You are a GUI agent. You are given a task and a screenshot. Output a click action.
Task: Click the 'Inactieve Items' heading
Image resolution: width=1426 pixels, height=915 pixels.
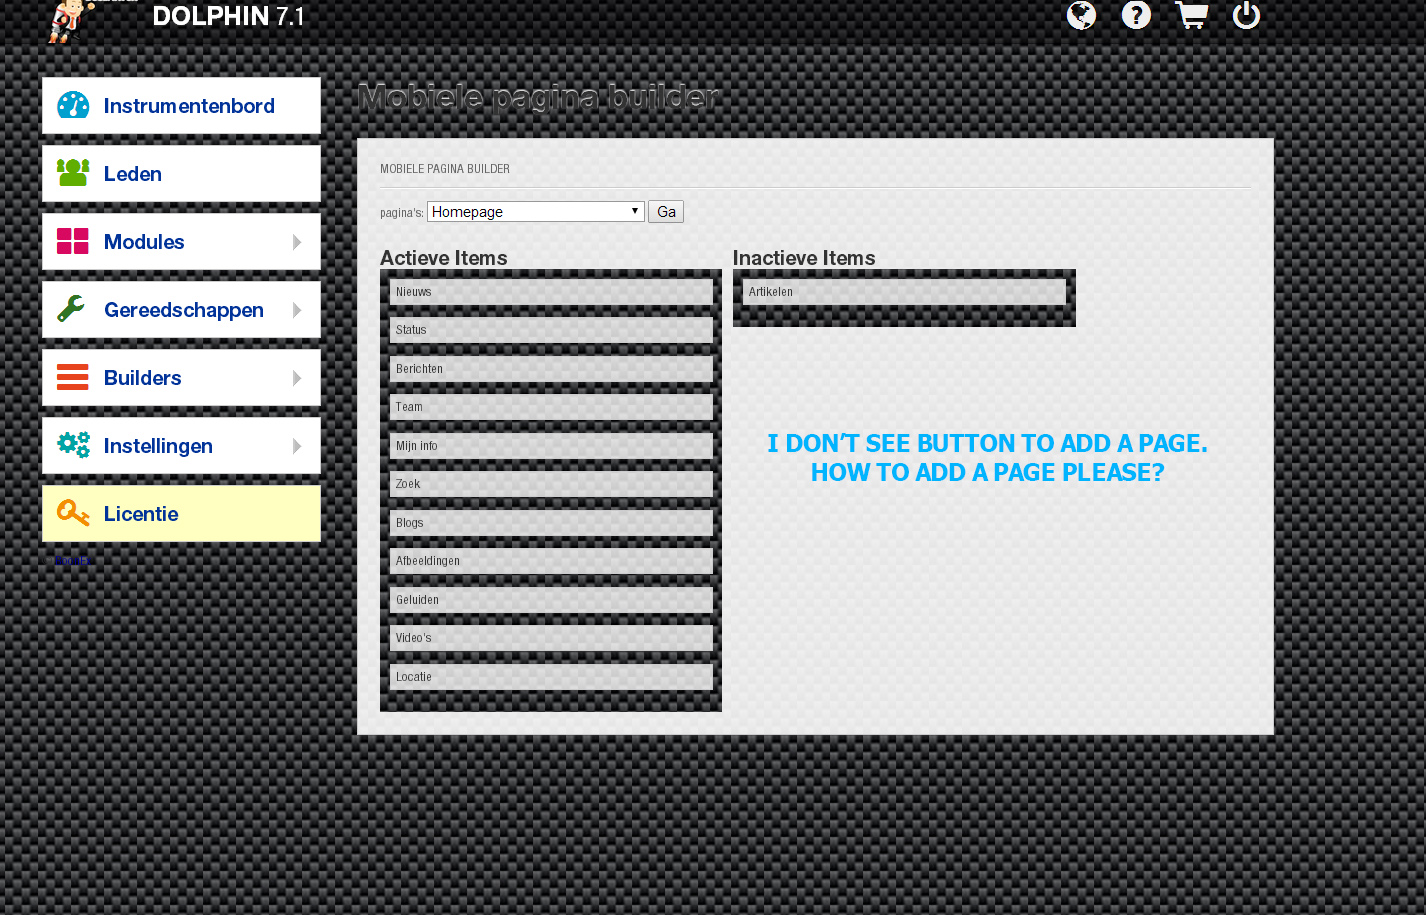(804, 258)
